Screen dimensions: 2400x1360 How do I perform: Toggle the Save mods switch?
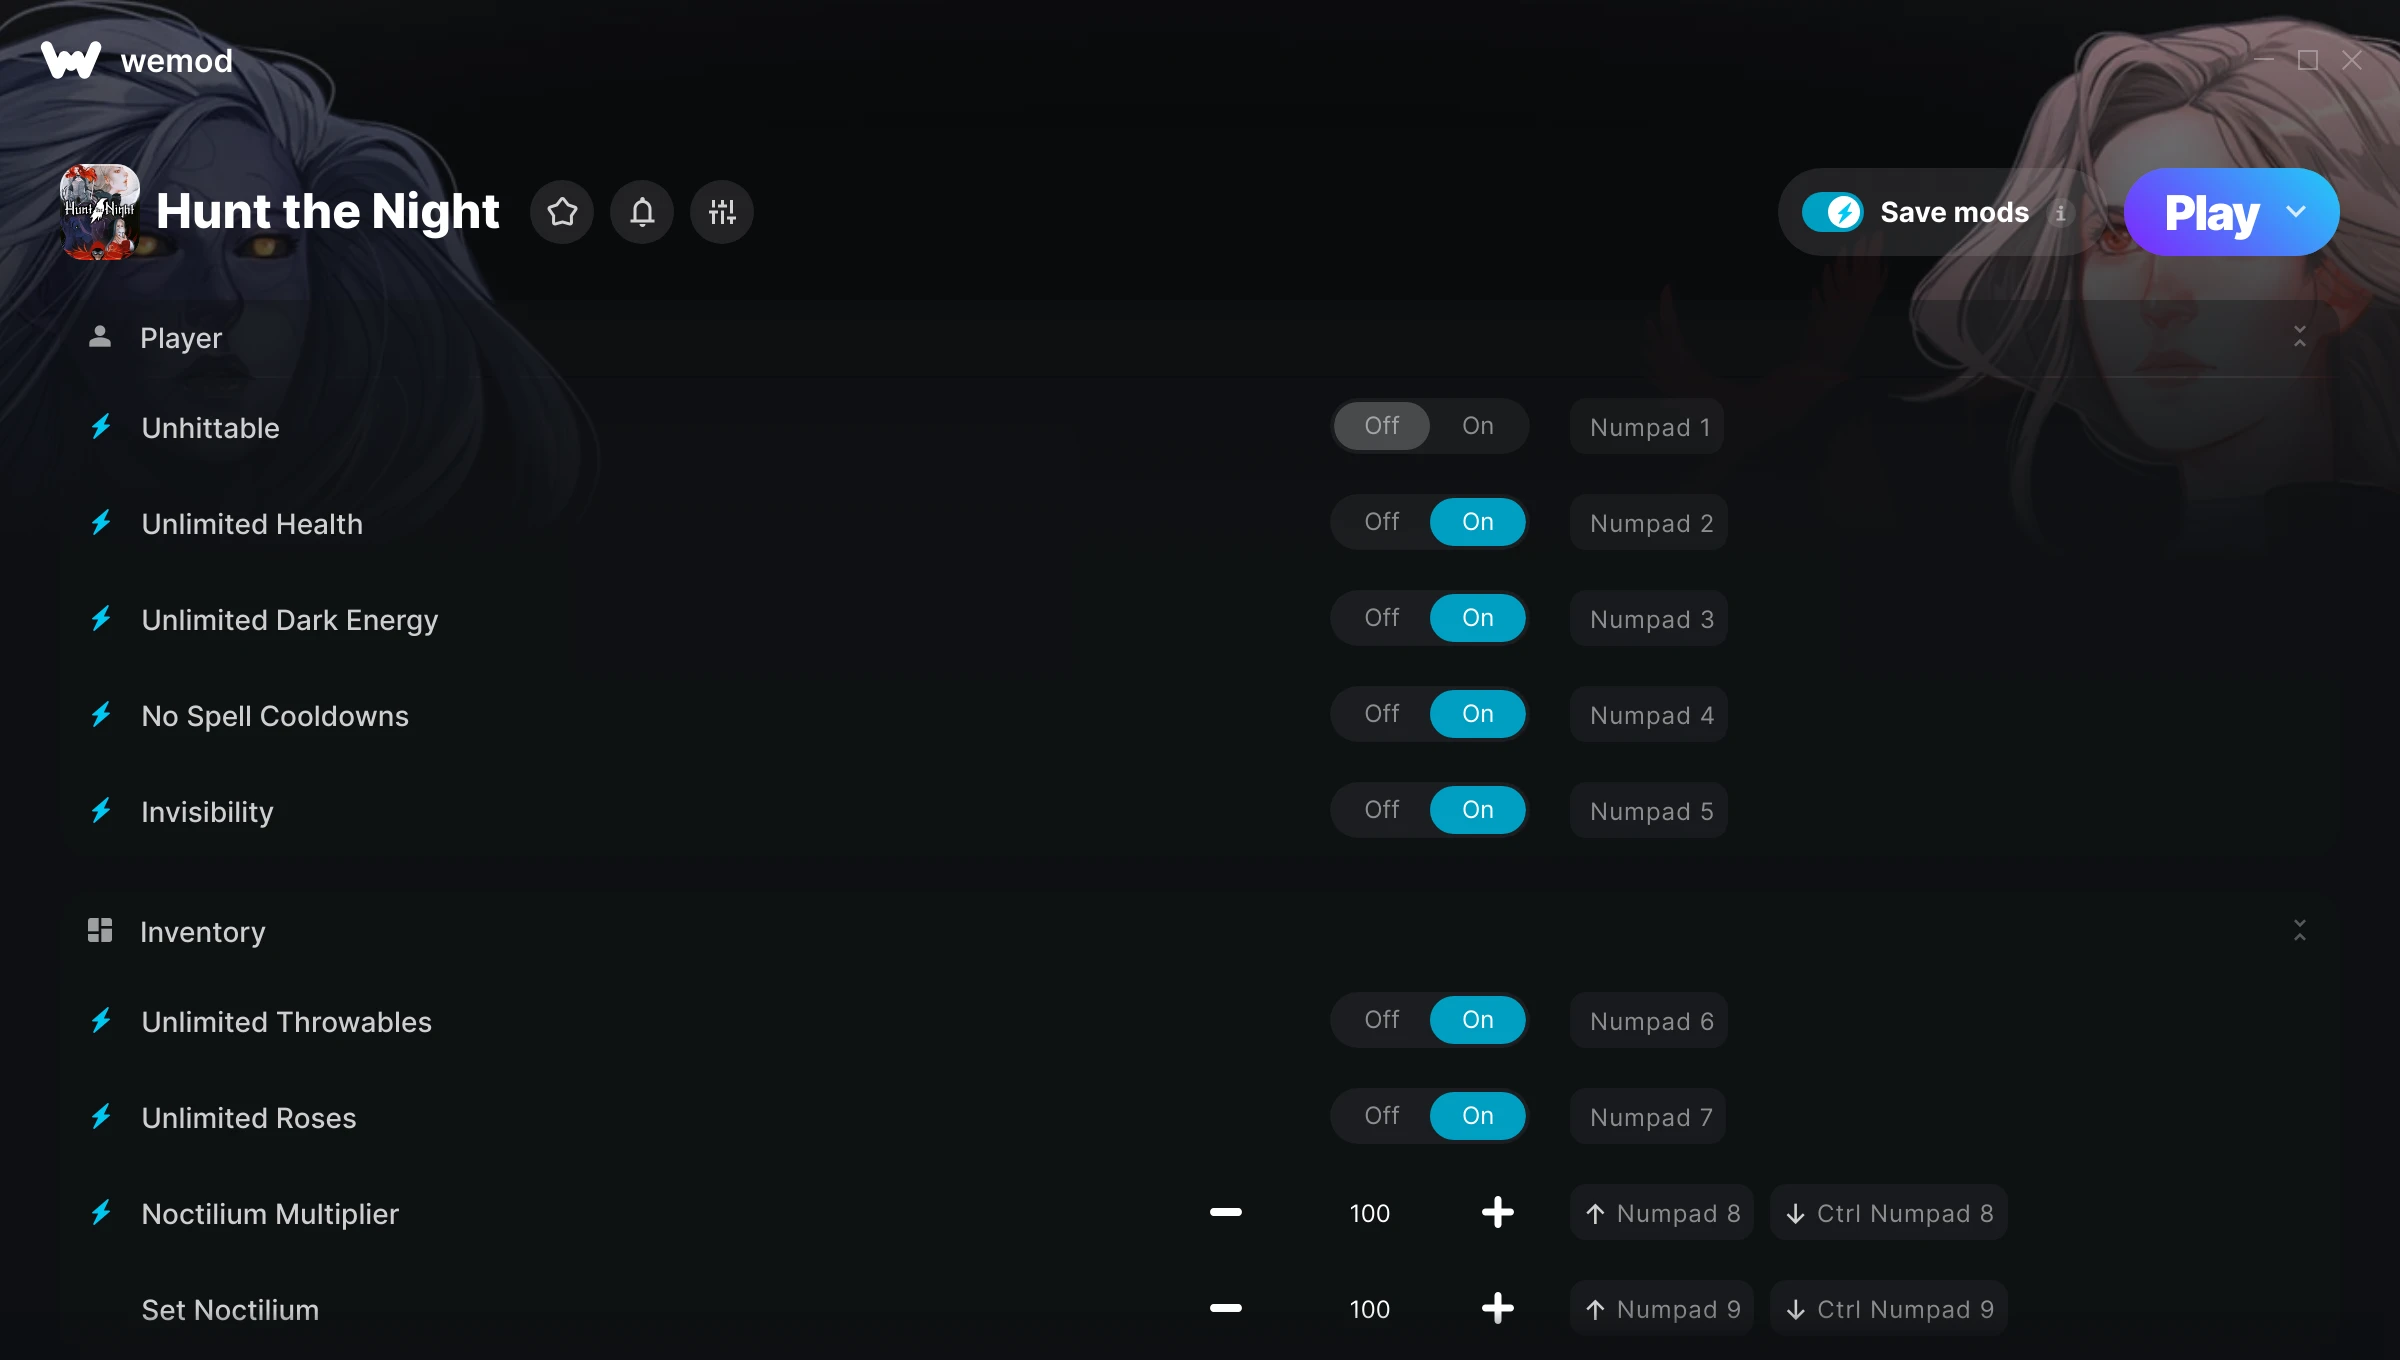tap(1832, 212)
